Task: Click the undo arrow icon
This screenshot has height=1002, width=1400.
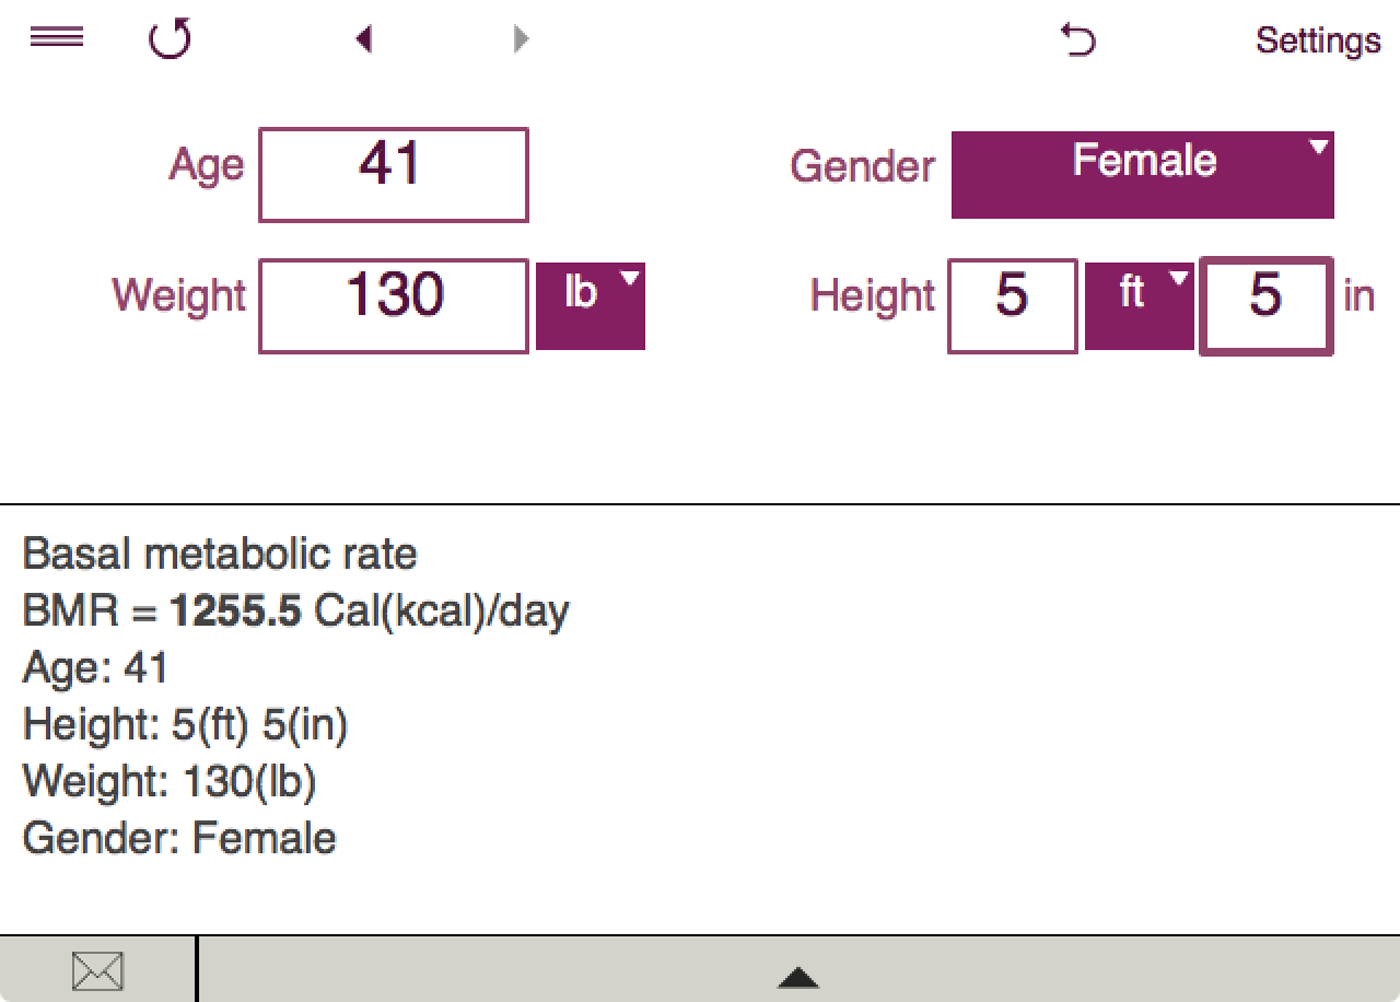Action: point(1078,40)
